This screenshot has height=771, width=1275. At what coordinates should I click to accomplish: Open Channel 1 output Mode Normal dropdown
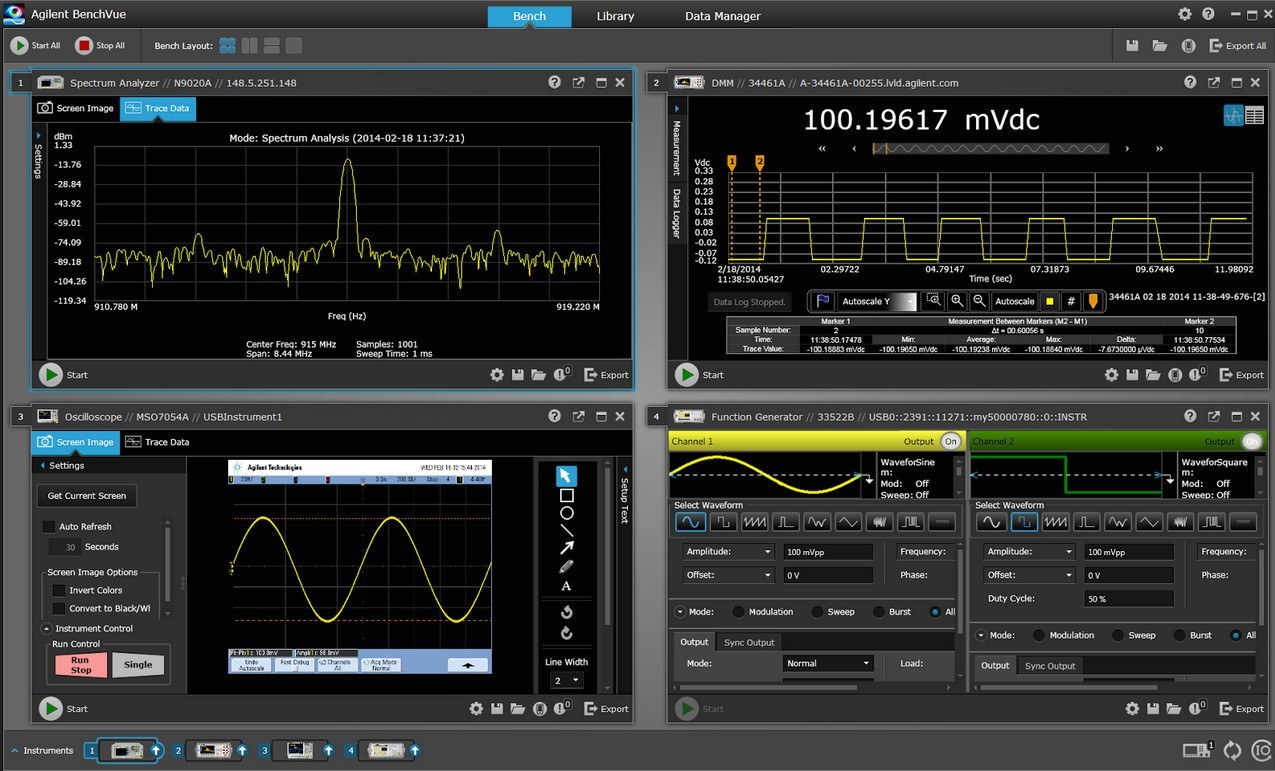click(x=828, y=663)
